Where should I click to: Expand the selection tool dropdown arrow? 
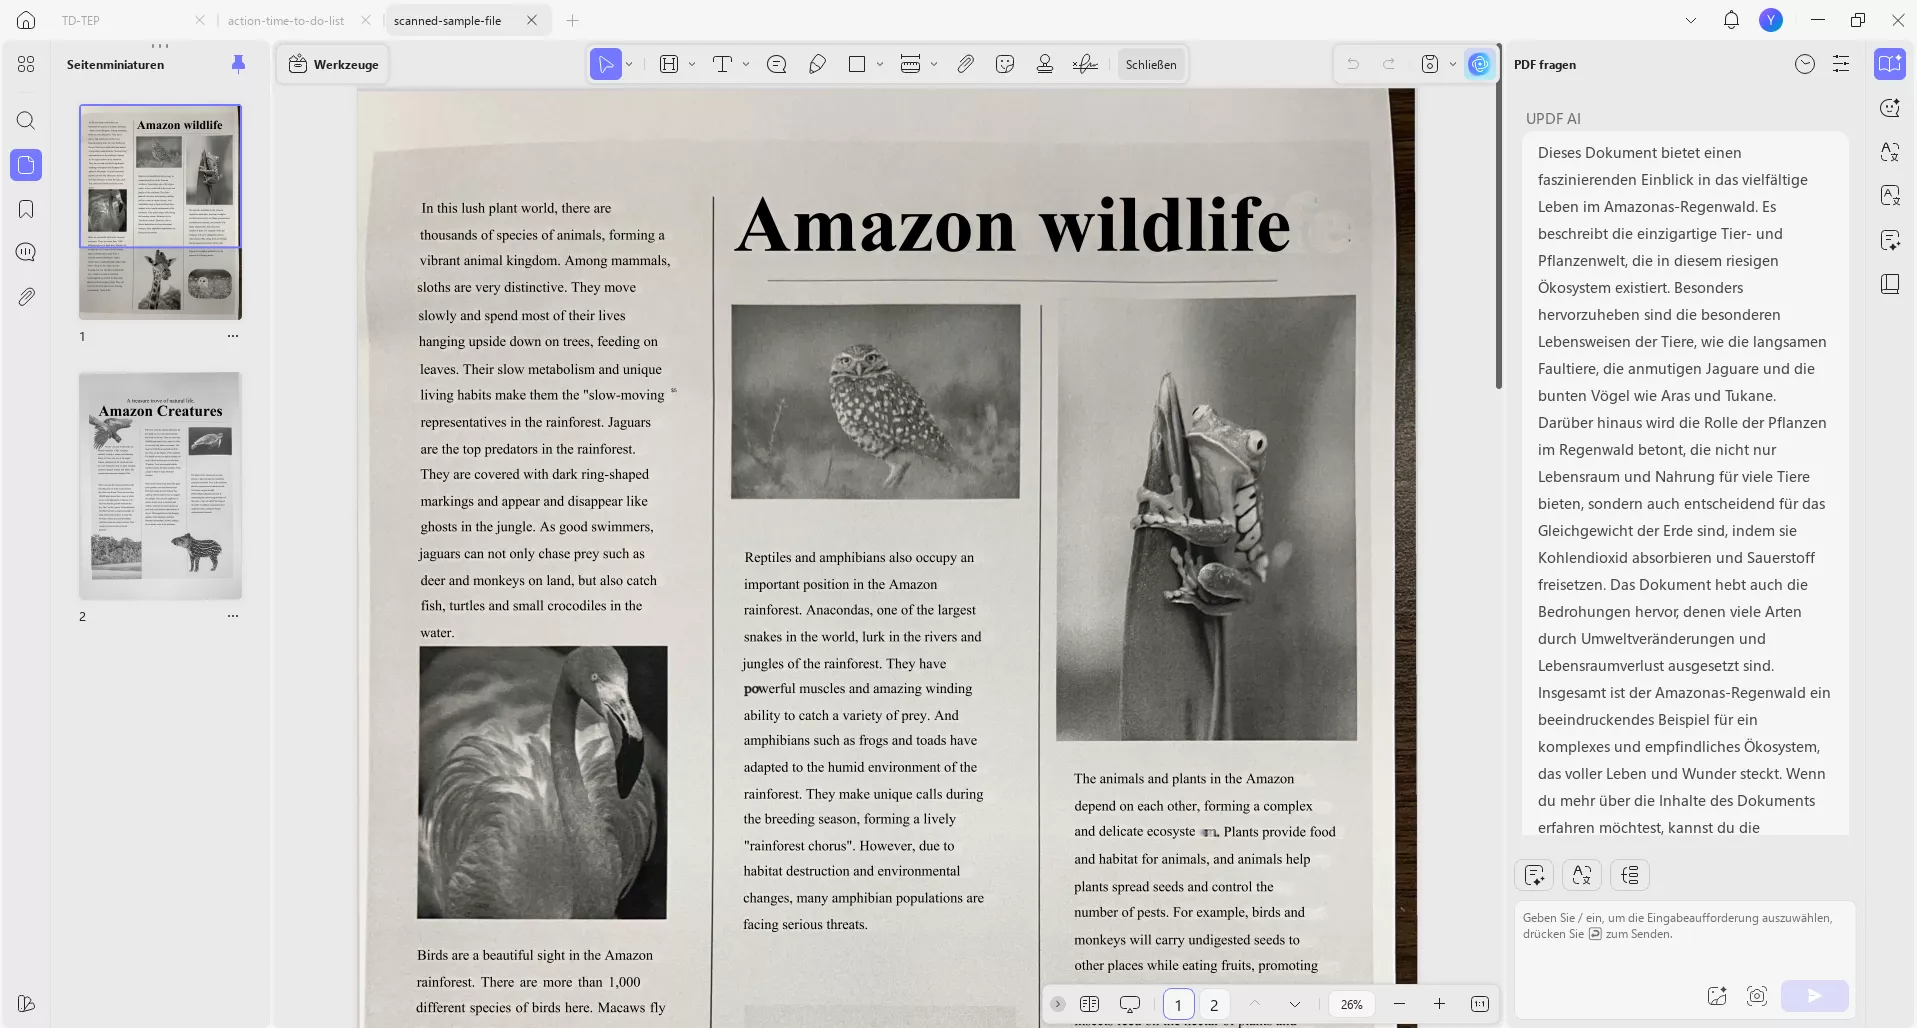click(x=629, y=65)
